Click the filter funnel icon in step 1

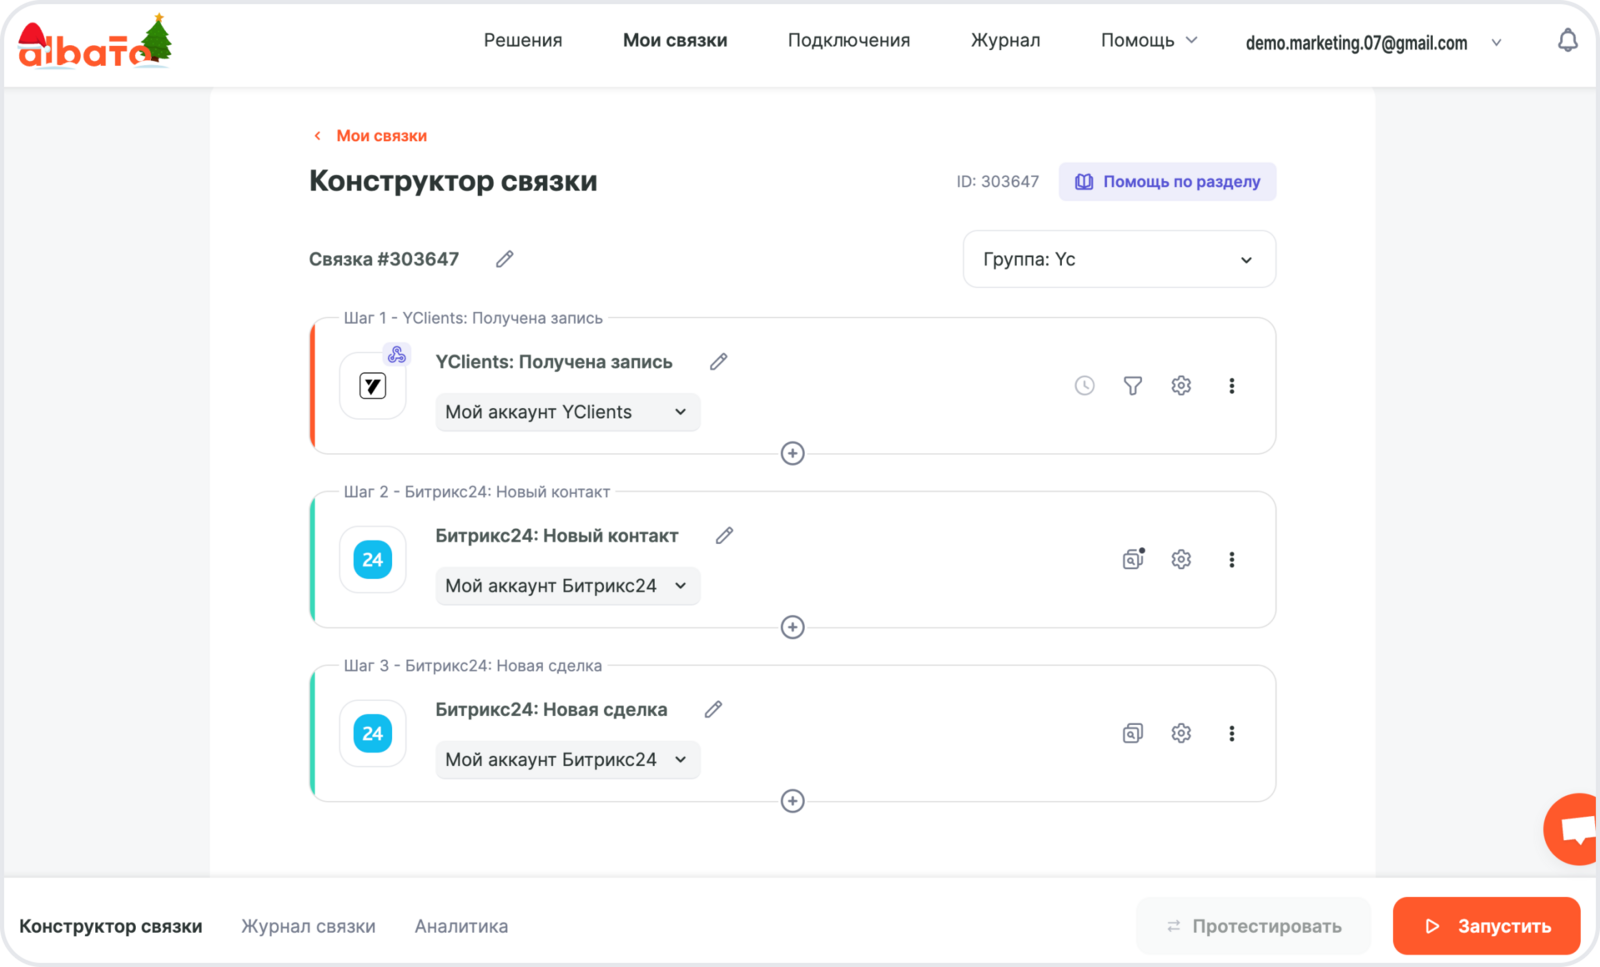pyautogui.click(x=1132, y=386)
